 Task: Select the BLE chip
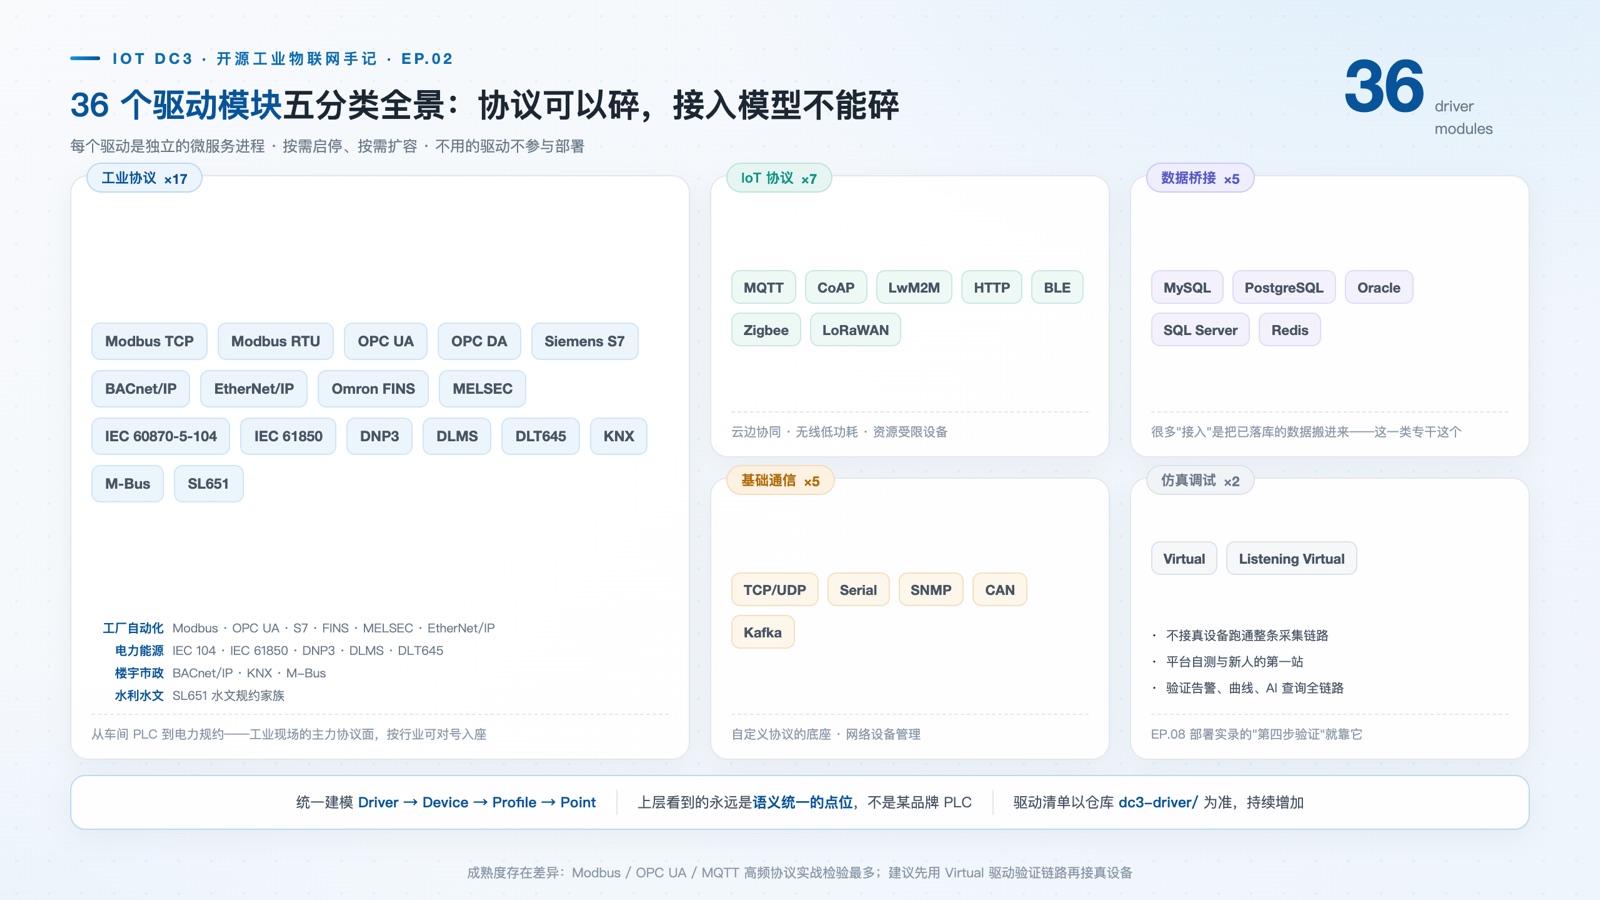point(1057,288)
